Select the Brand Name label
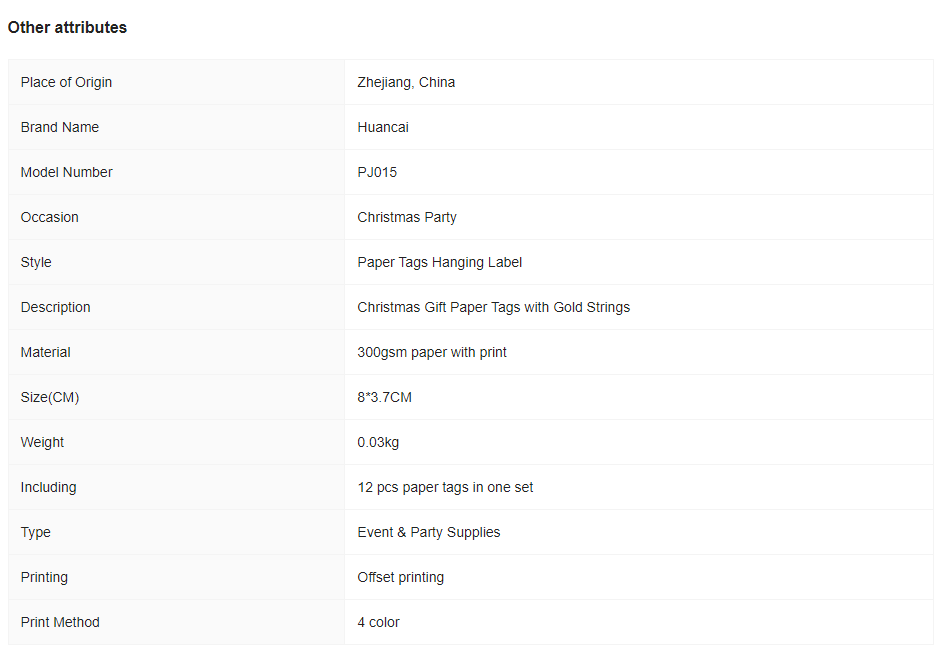The image size is (946, 655). (60, 127)
